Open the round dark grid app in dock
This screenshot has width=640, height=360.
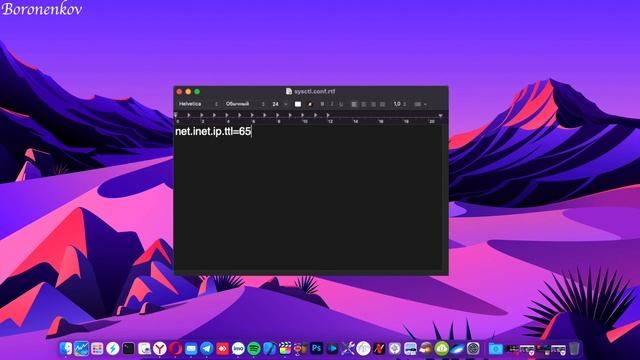(x=473, y=349)
